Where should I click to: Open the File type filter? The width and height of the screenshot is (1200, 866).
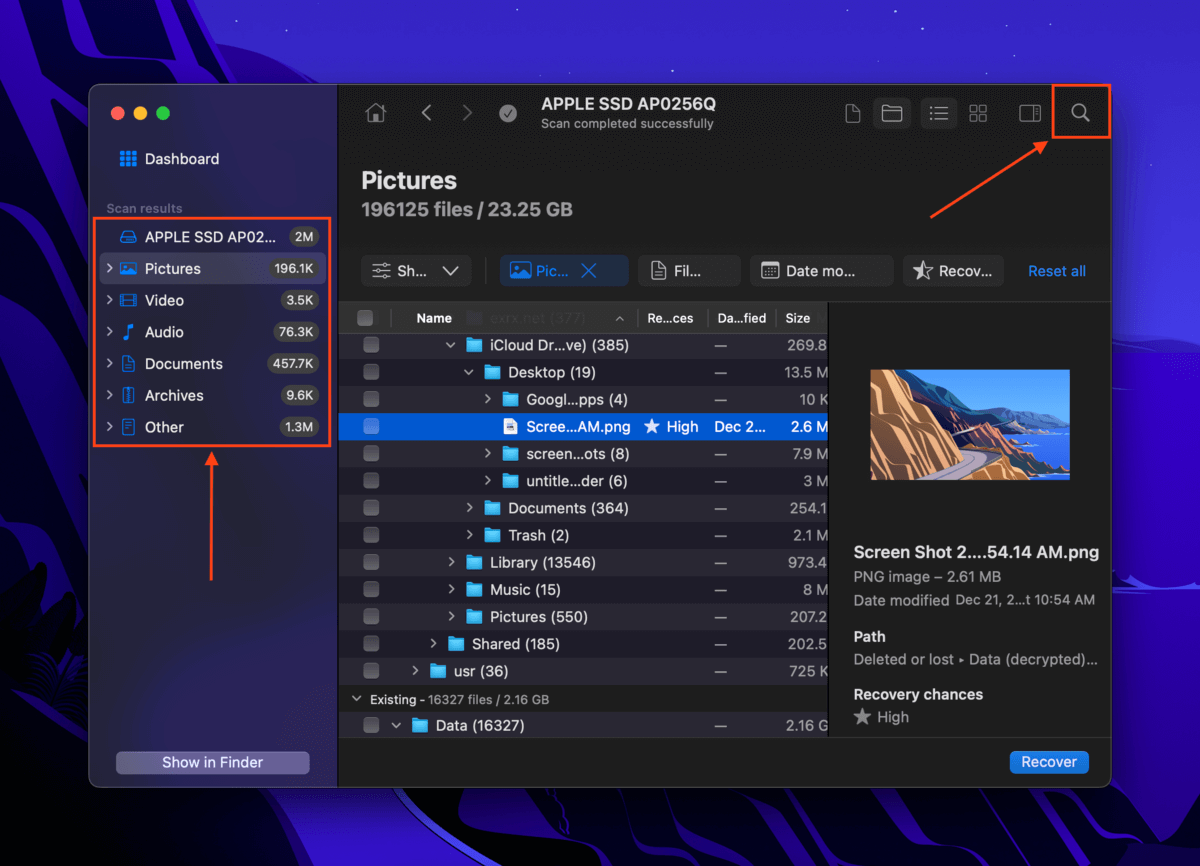[x=689, y=271]
